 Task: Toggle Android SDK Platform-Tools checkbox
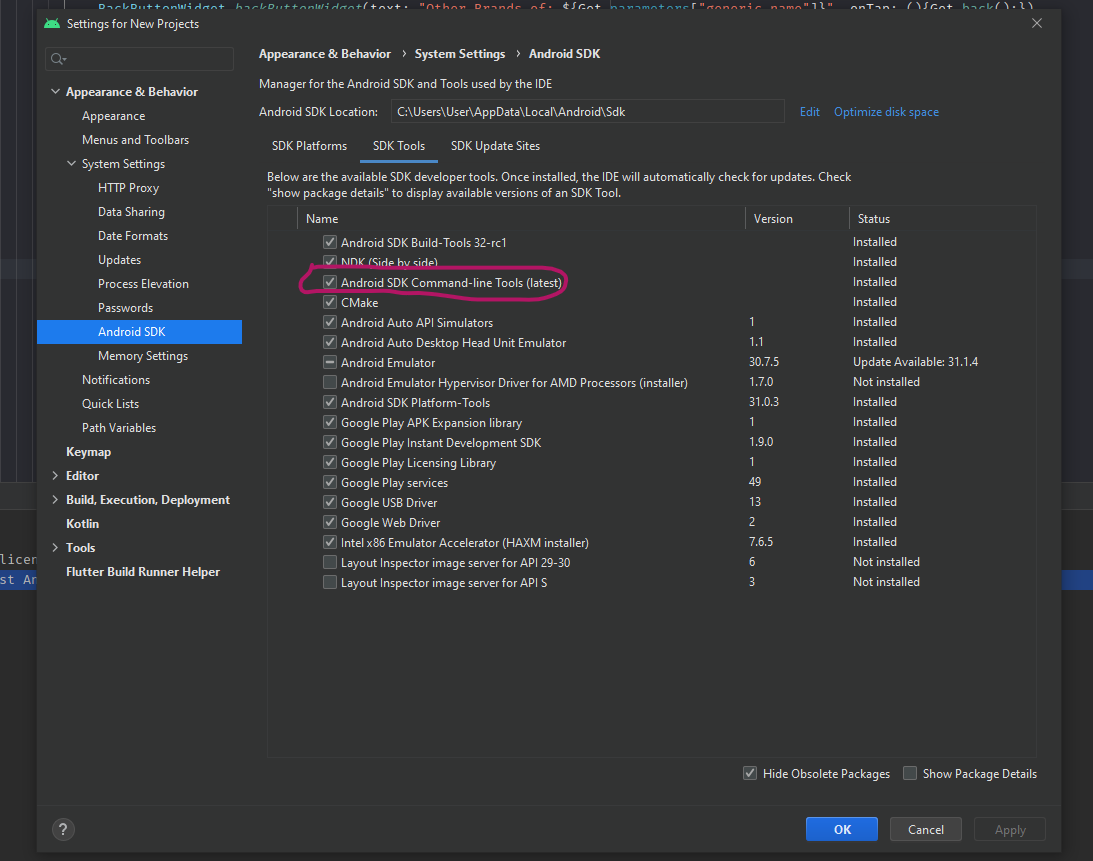[330, 402]
